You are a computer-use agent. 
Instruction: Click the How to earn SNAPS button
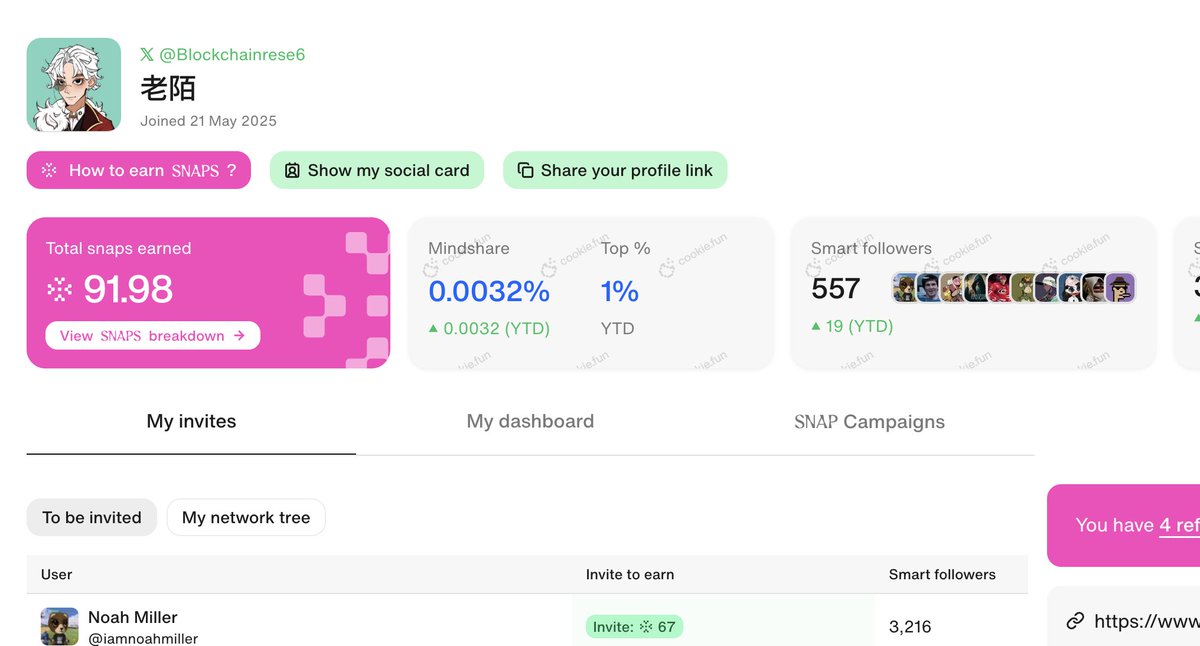(138, 170)
